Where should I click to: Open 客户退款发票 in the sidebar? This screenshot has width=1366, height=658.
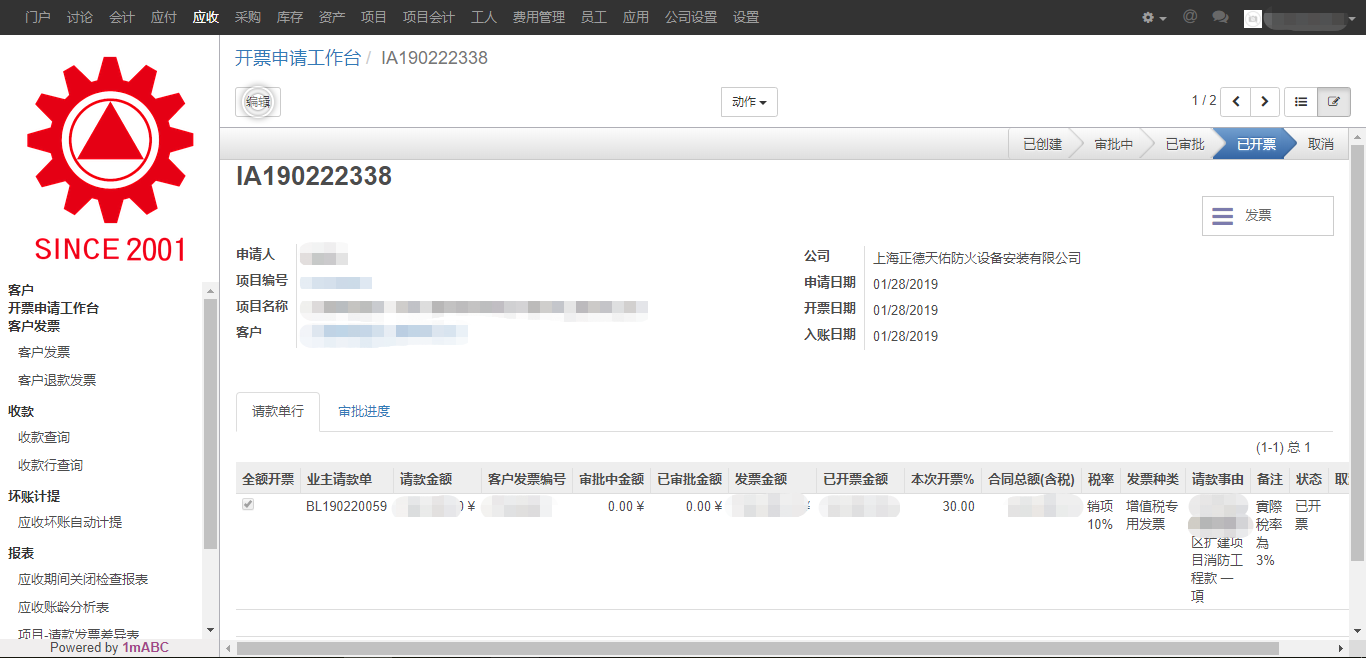point(57,380)
